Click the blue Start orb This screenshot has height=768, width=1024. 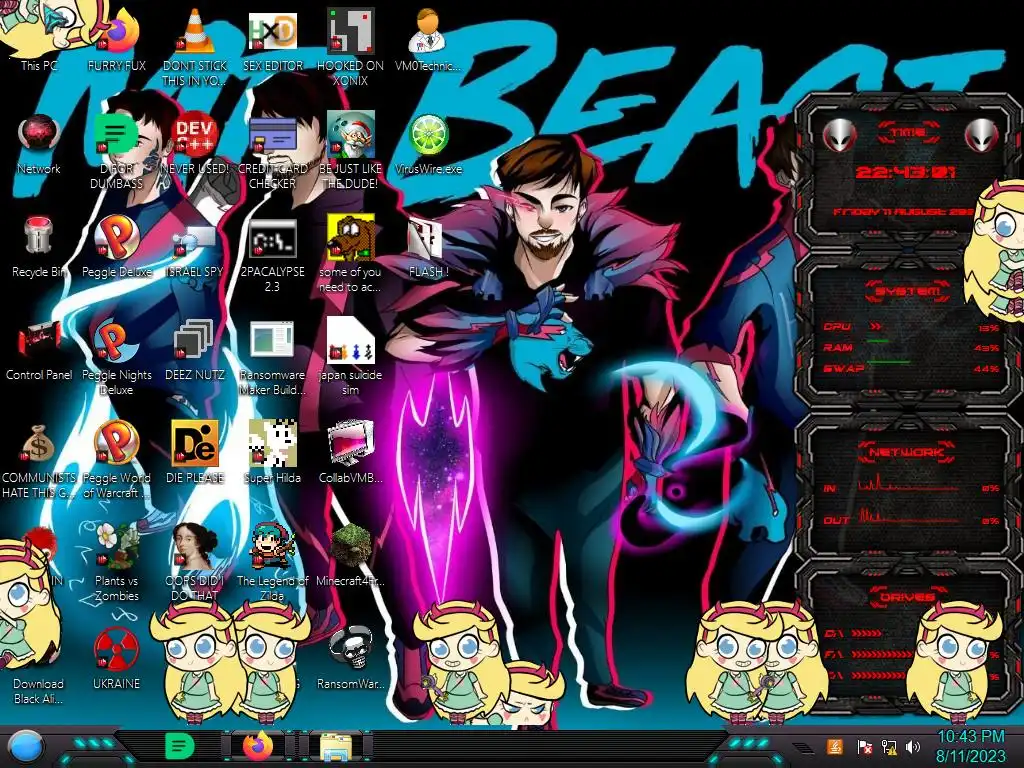(25, 746)
